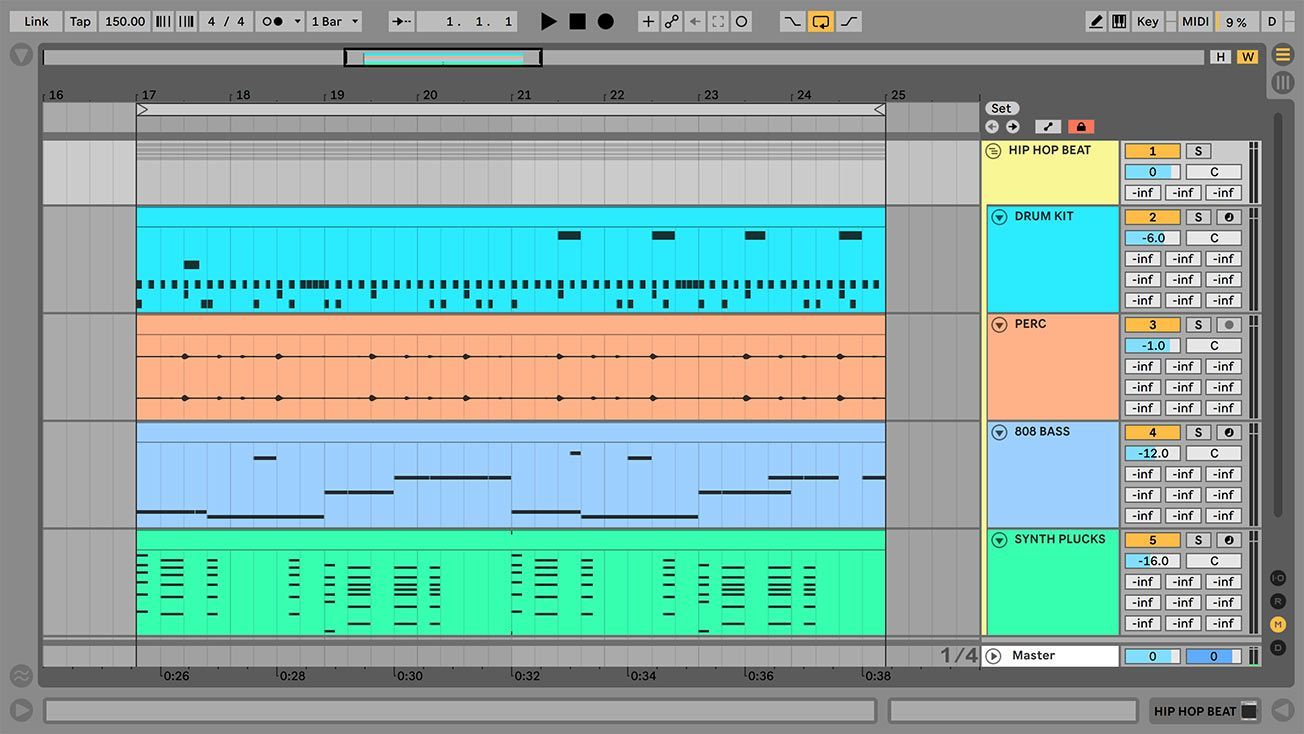Toggle the Loop switch
Screen dimensions: 1304x734
click(821, 21)
